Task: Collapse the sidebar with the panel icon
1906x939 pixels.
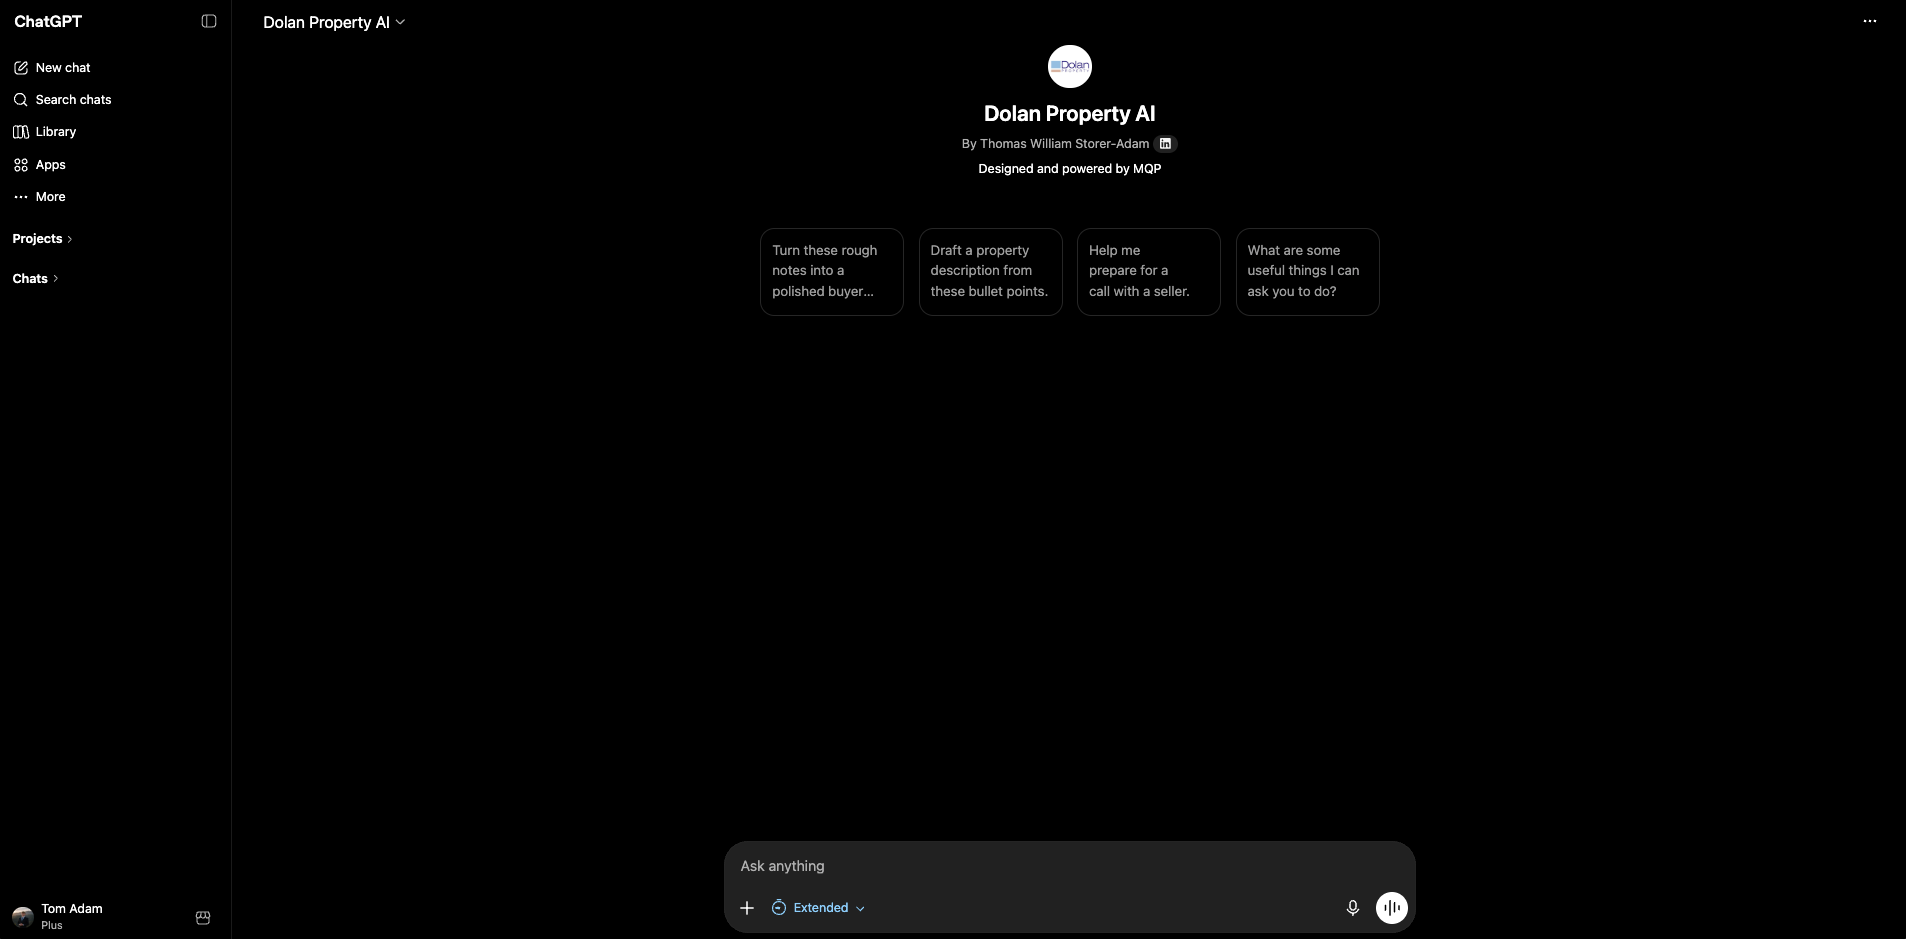Action: point(209,21)
